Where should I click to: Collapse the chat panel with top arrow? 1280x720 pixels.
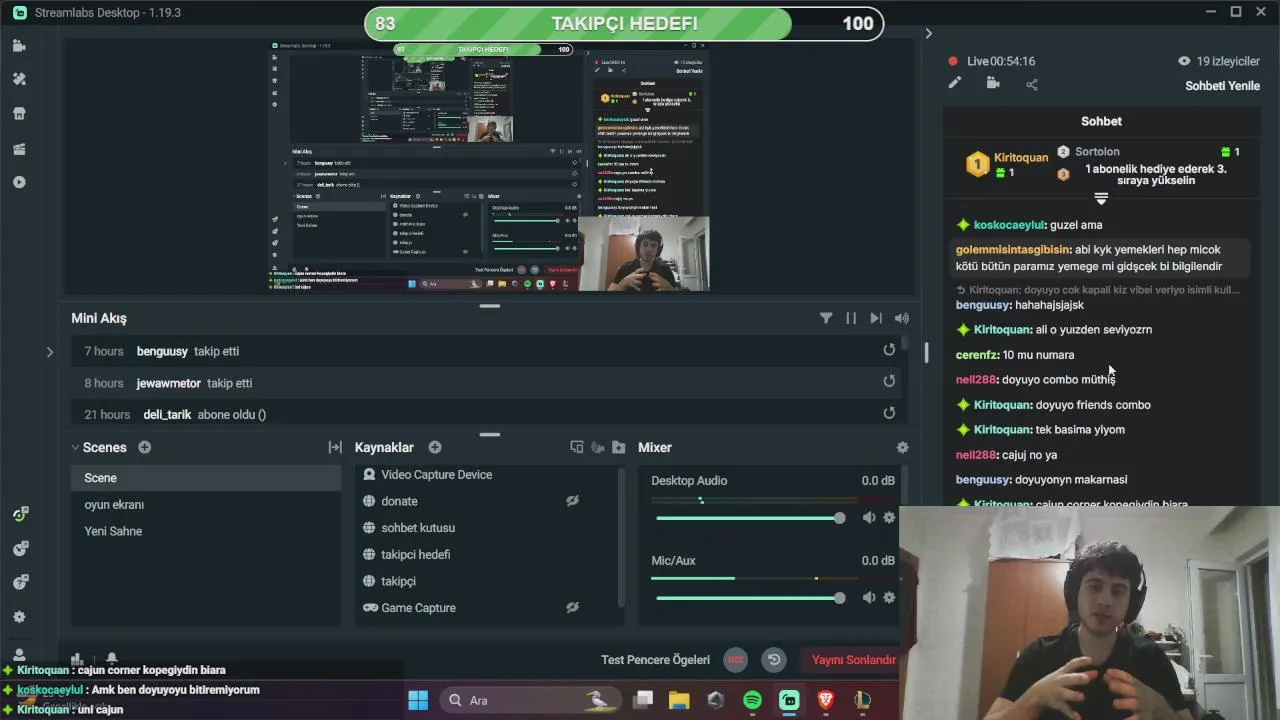click(x=928, y=33)
